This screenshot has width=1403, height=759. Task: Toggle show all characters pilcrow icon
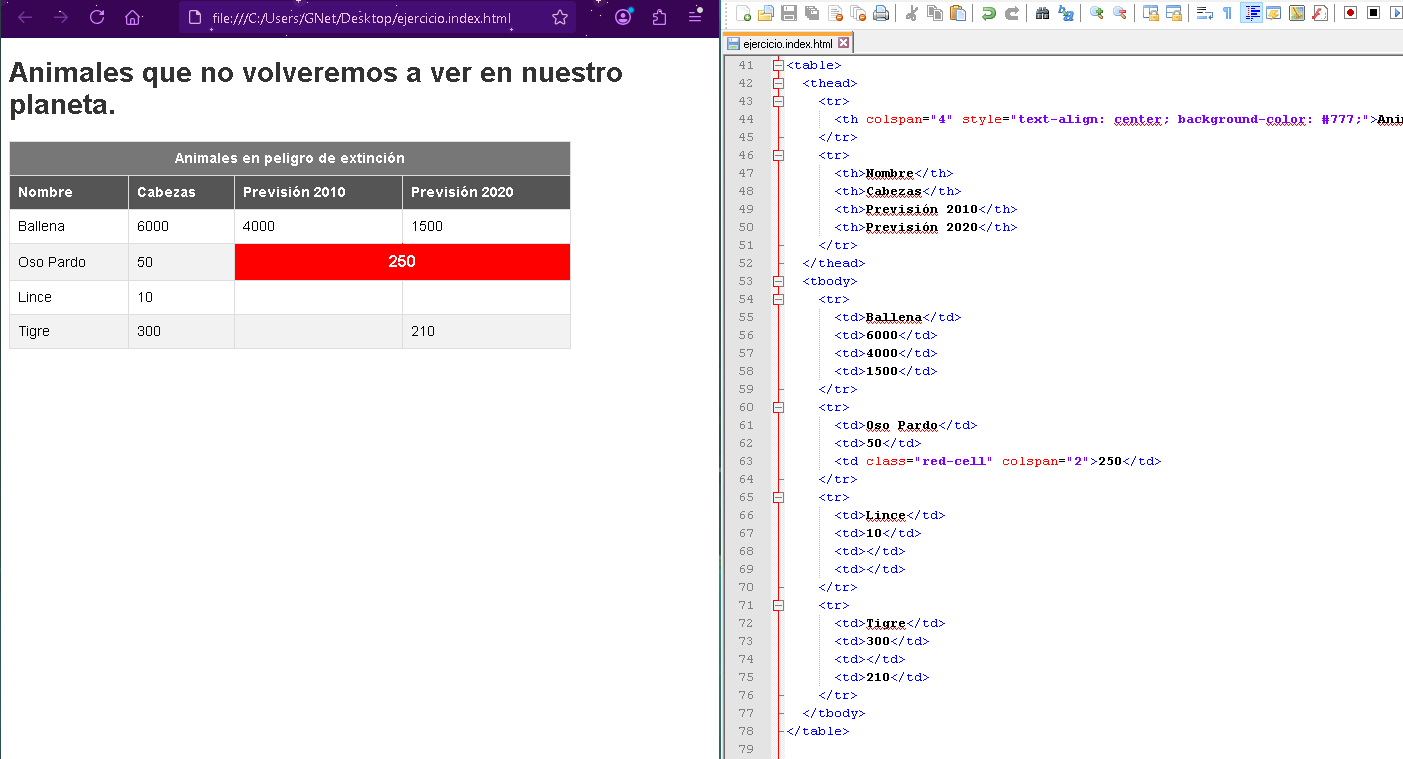[1227, 13]
